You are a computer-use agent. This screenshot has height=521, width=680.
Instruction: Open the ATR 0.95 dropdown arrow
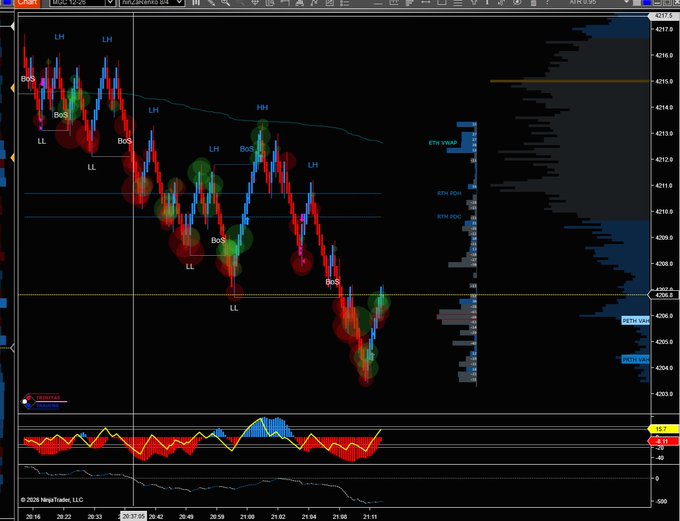click(x=626, y=3)
